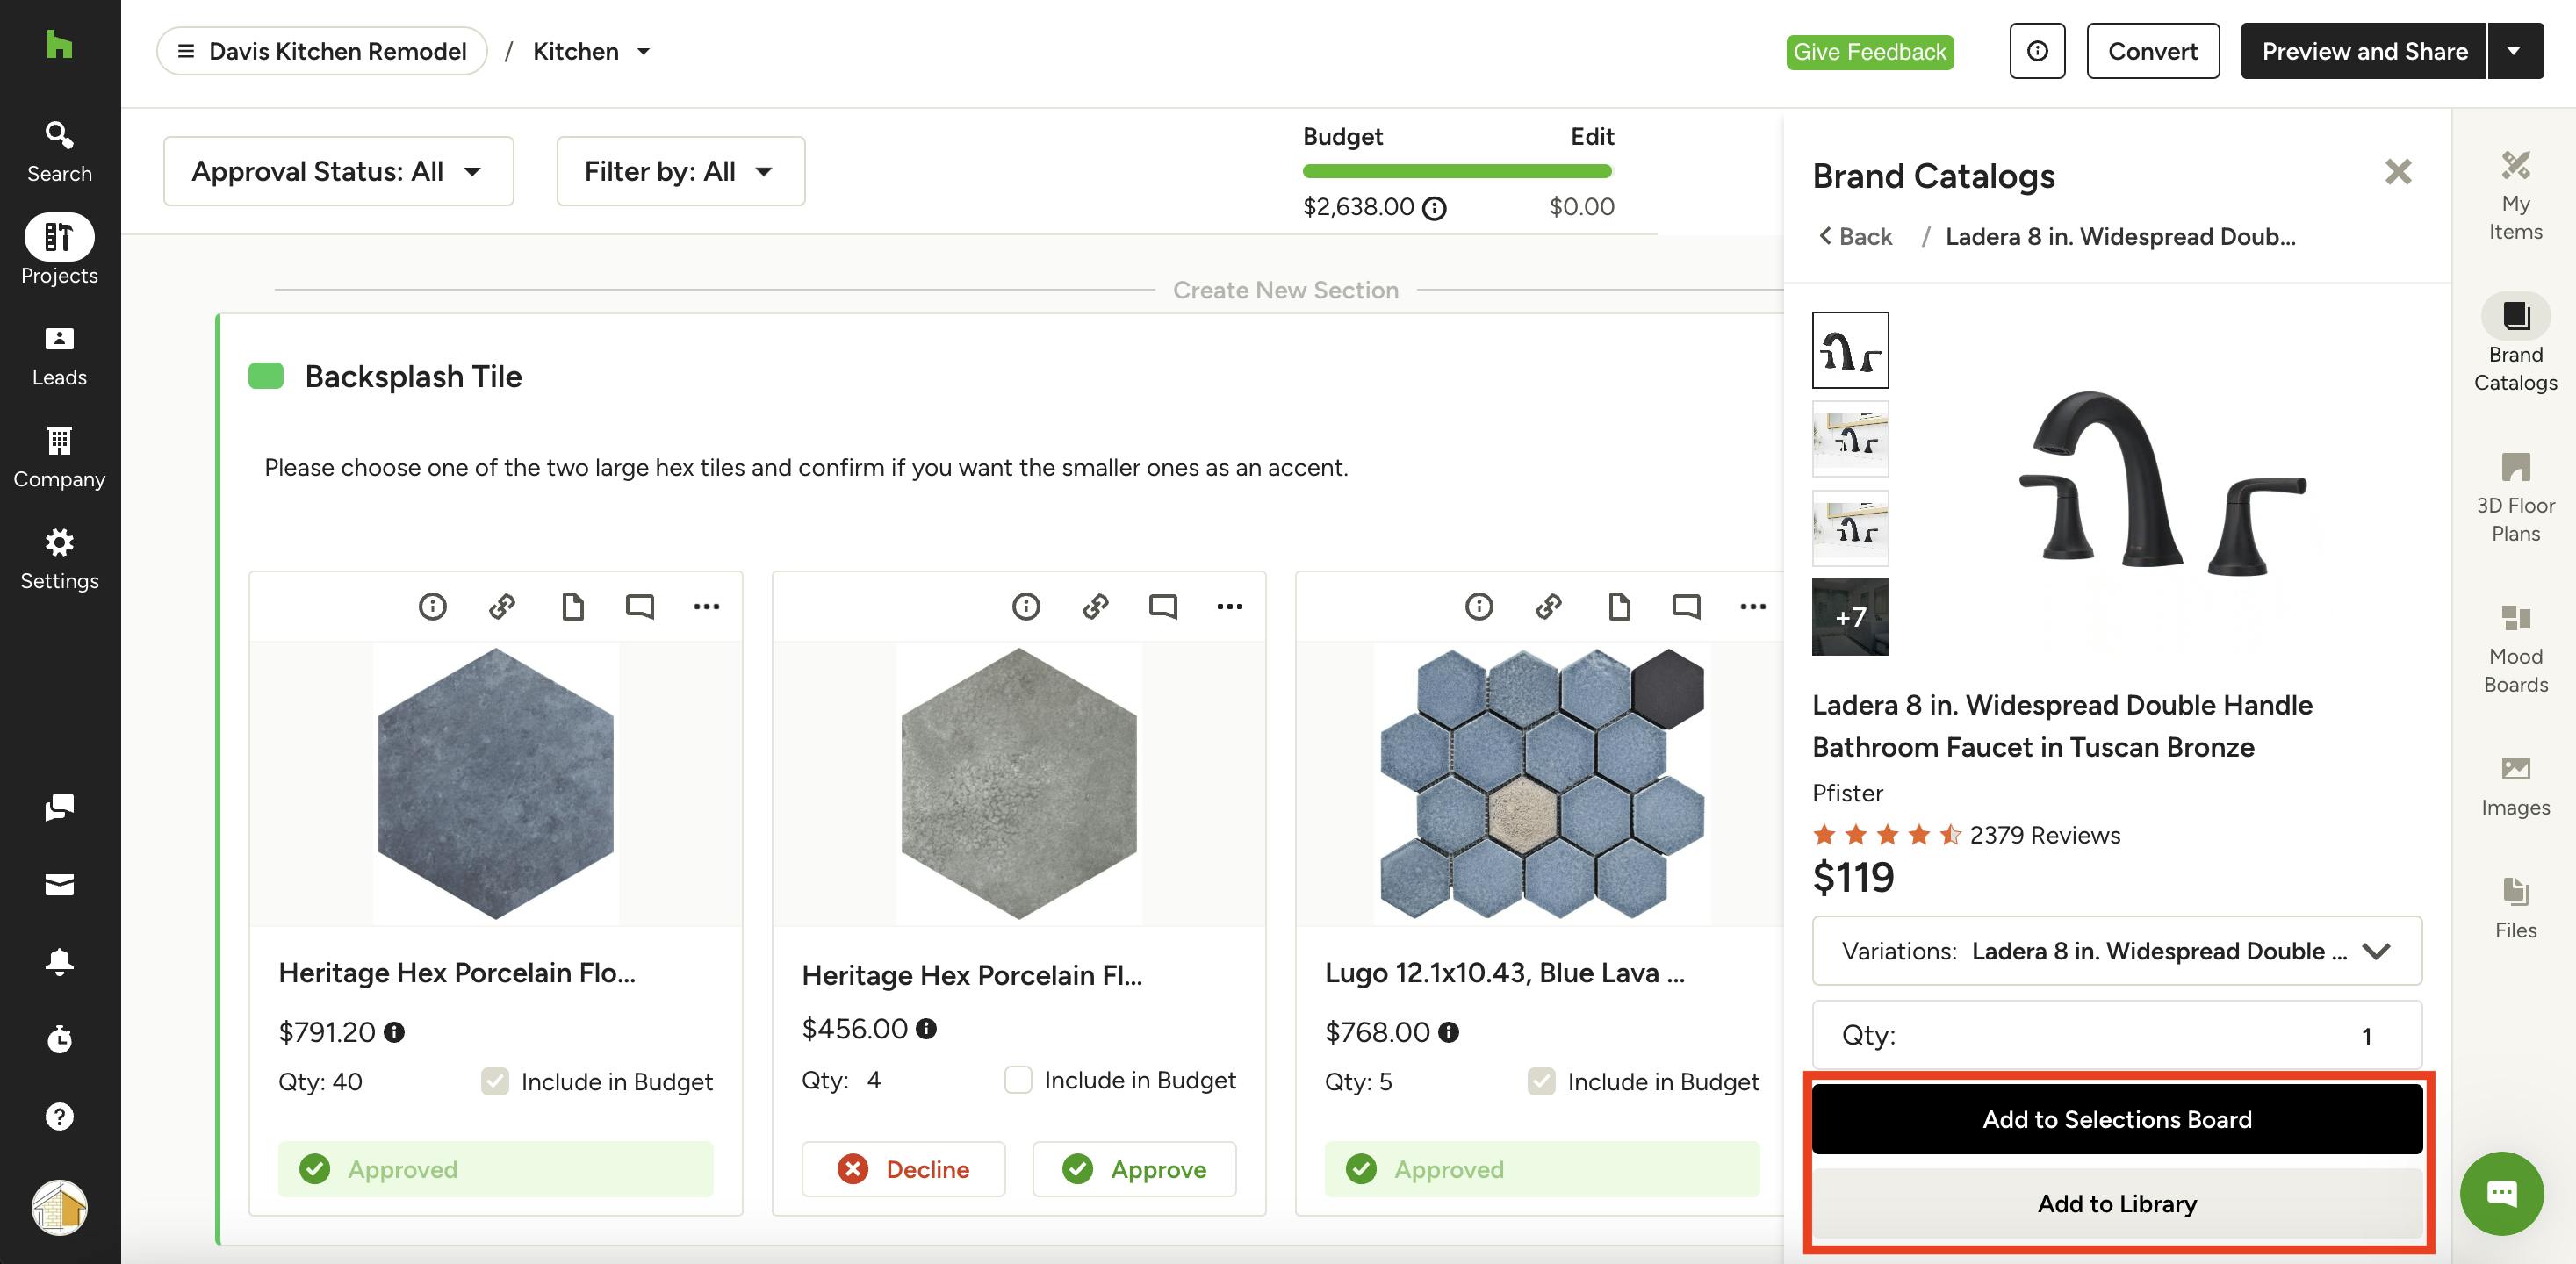Open the mail envelope icon in sidebar
This screenshot has height=1264, width=2576.
coord(59,884)
